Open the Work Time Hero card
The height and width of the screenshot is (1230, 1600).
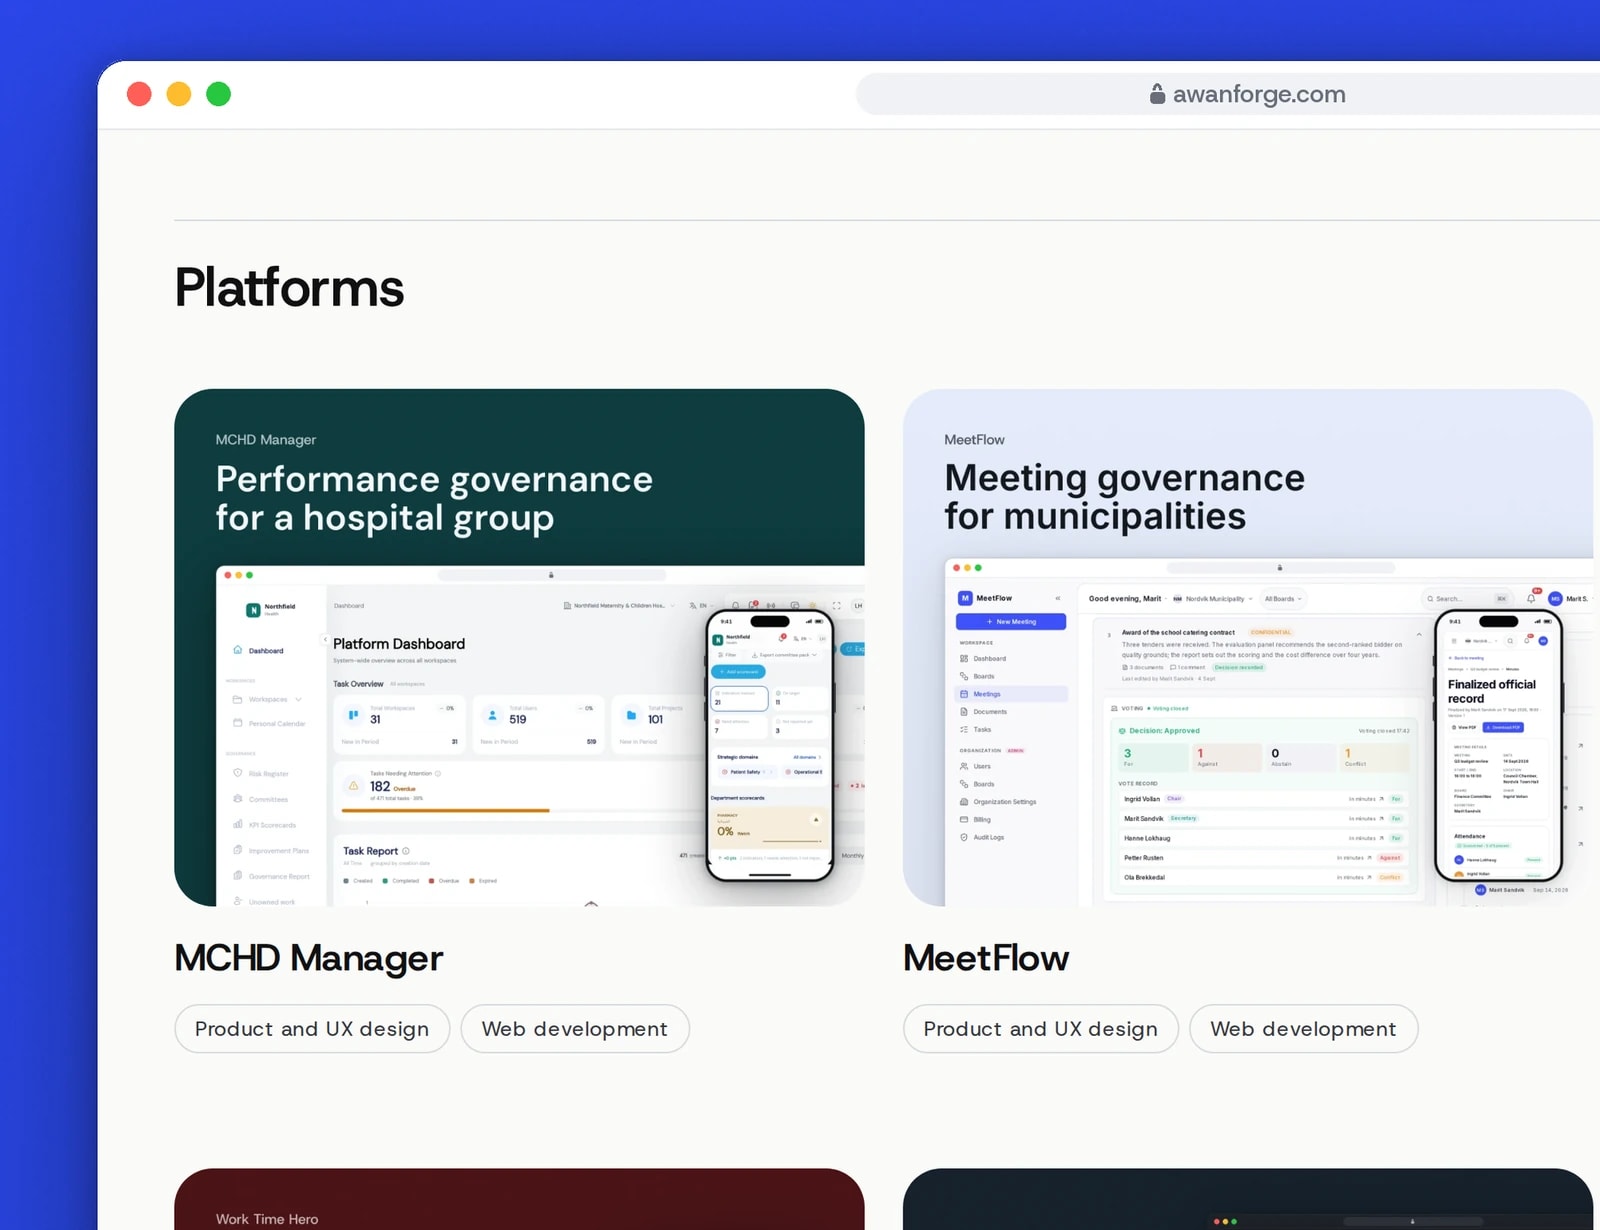519,1199
